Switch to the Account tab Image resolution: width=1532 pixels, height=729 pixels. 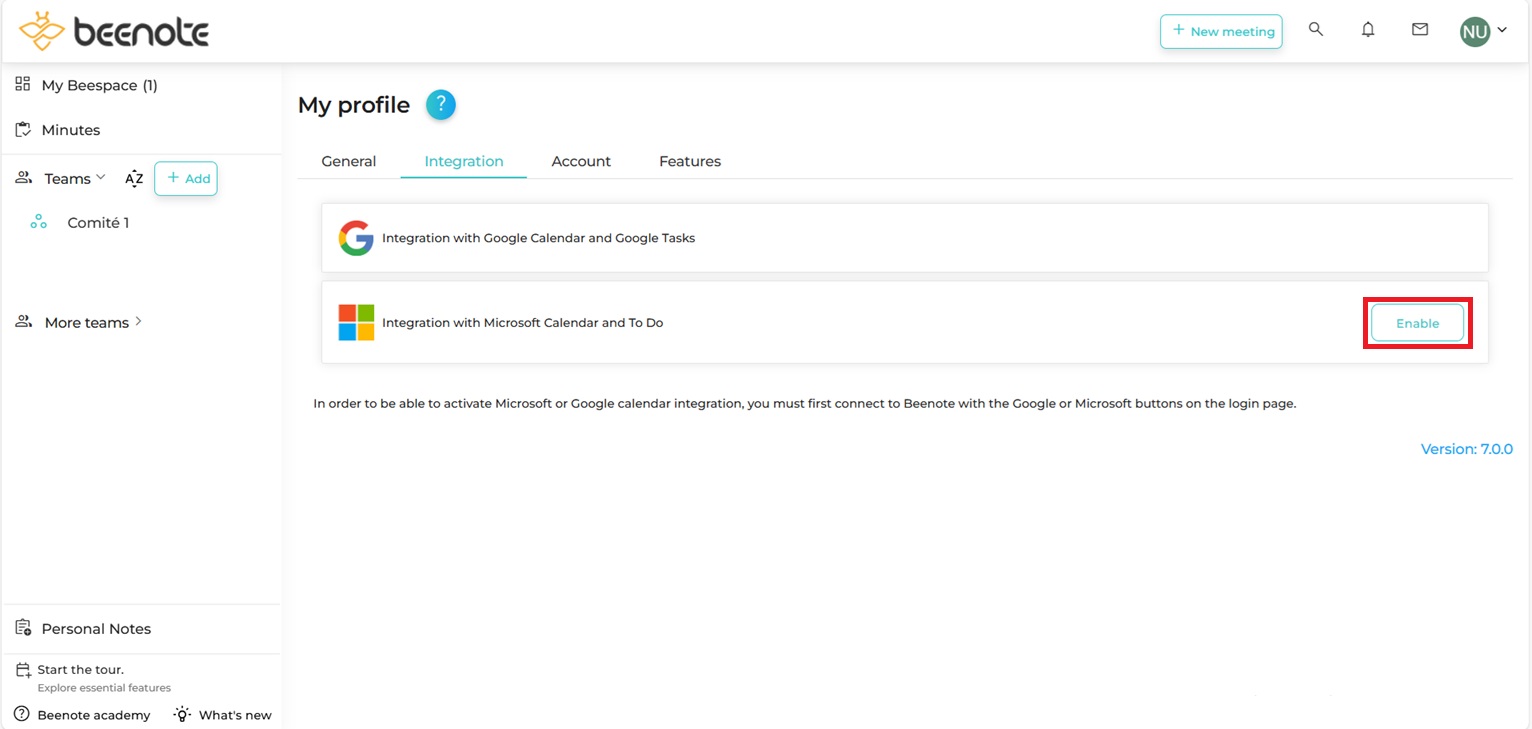581,161
